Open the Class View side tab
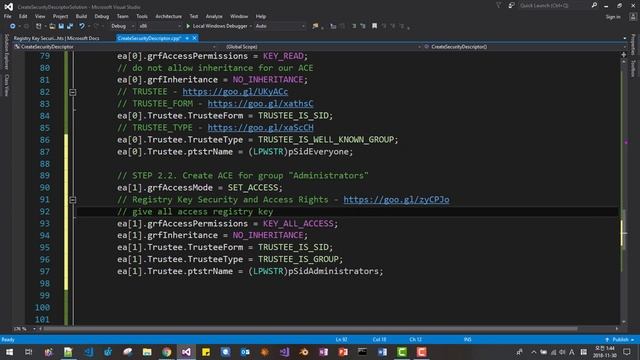The width and height of the screenshot is (640, 360). coord(6,85)
